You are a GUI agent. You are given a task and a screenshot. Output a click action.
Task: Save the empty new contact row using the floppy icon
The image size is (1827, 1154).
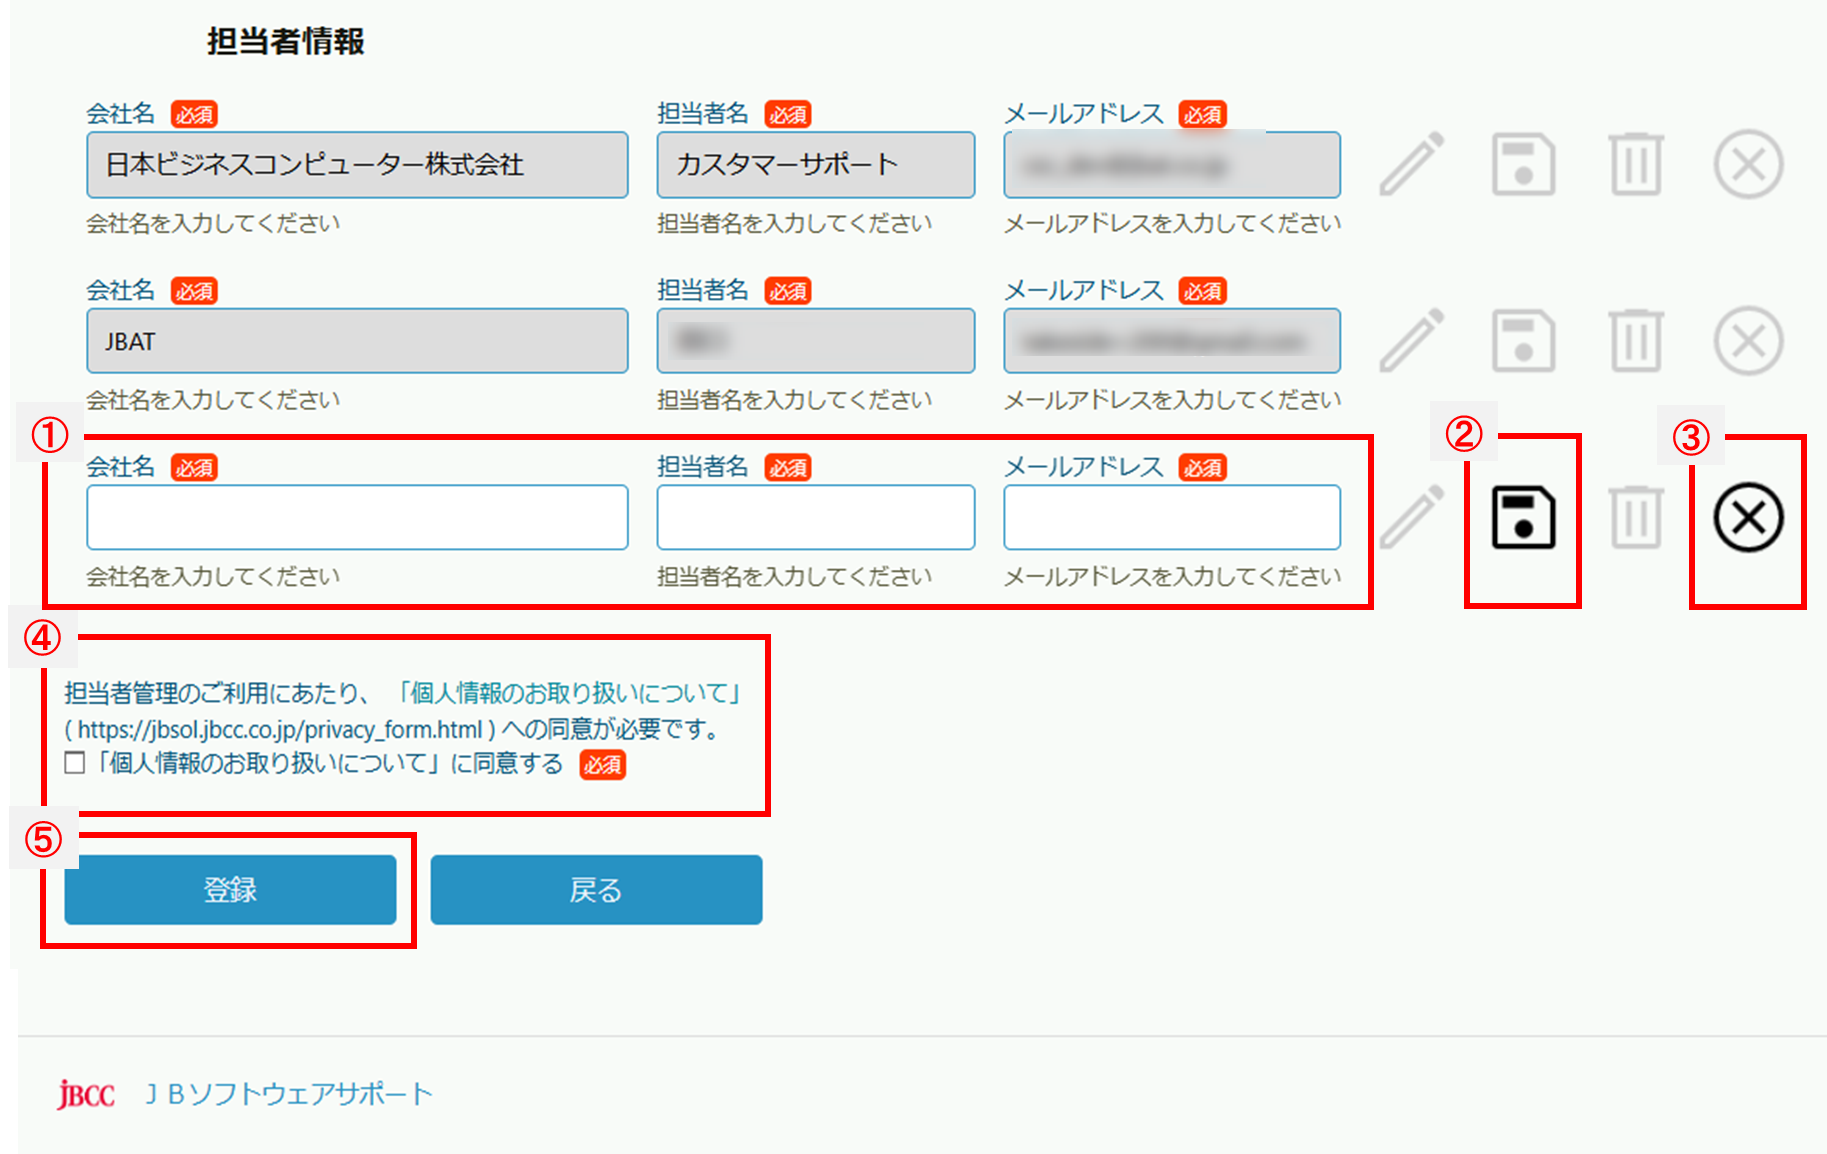[x=1523, y=517]
